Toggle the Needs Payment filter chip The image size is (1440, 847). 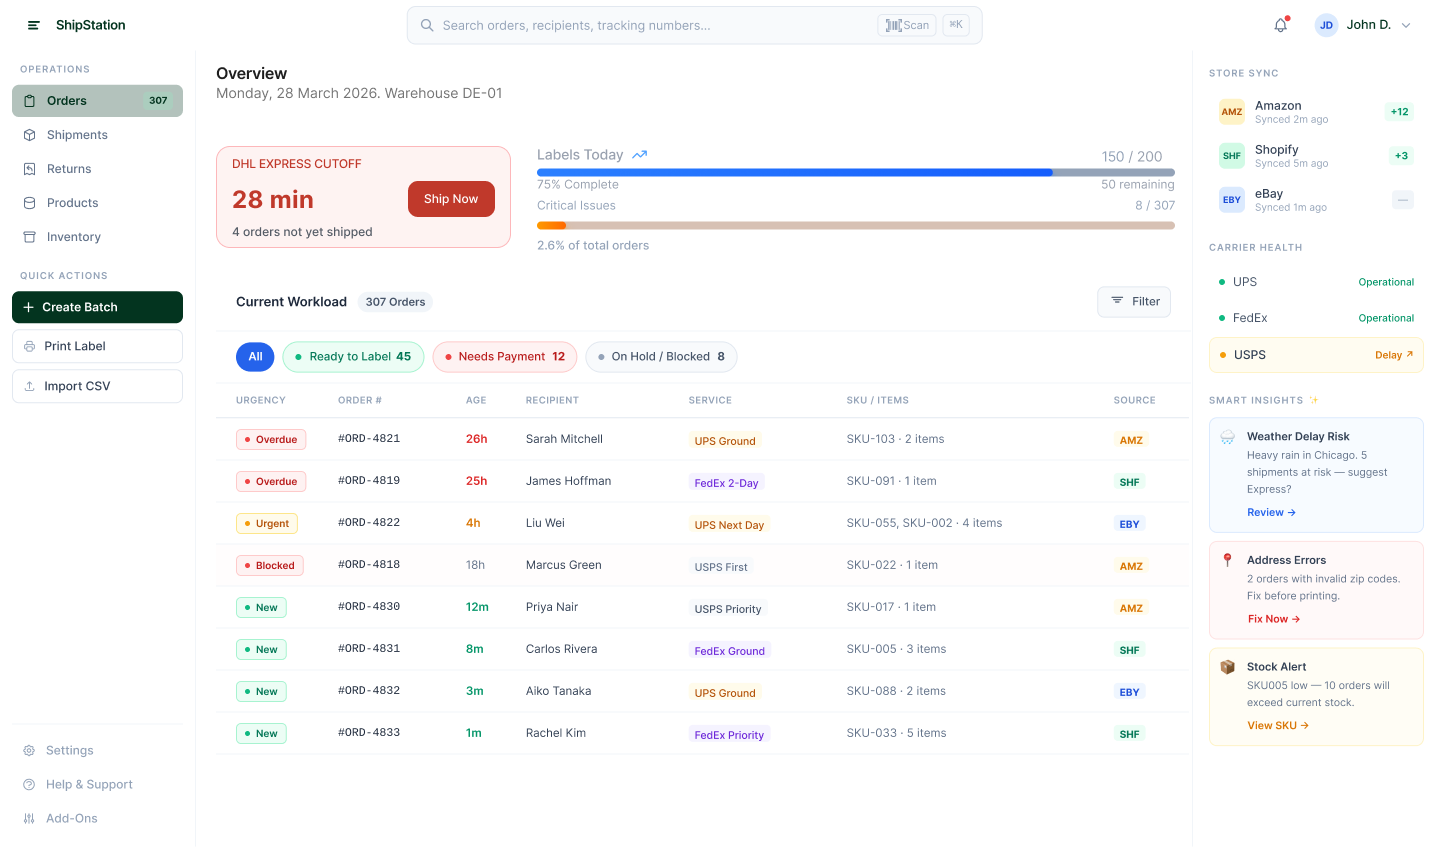click(504, 357)
